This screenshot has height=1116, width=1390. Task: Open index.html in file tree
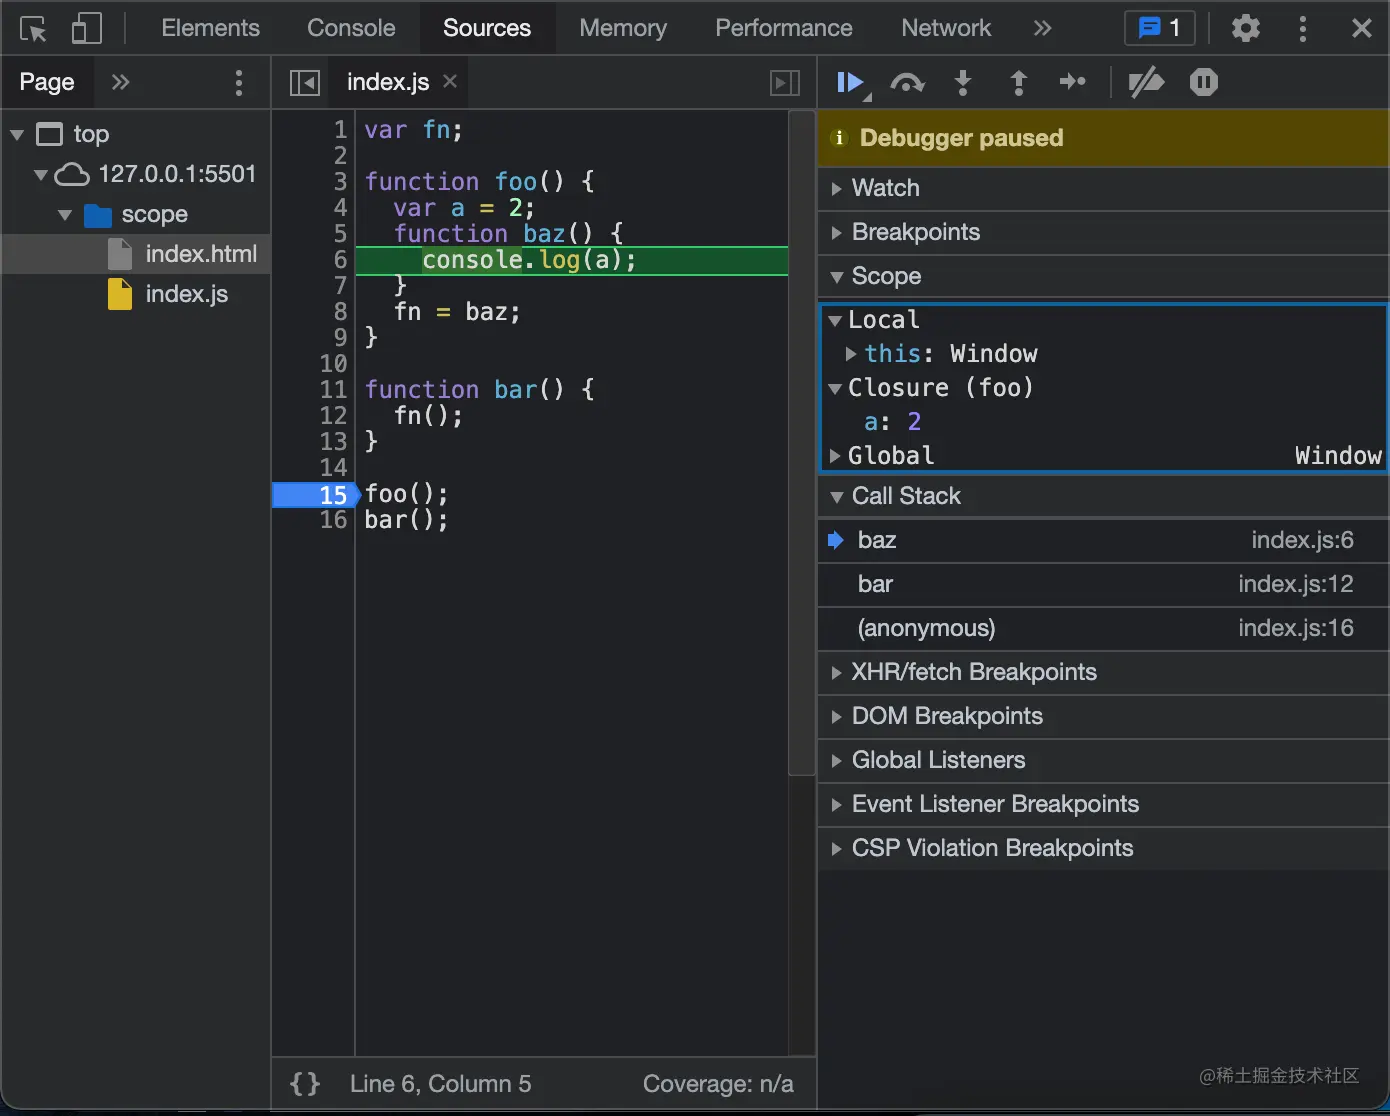click(200, 254)
